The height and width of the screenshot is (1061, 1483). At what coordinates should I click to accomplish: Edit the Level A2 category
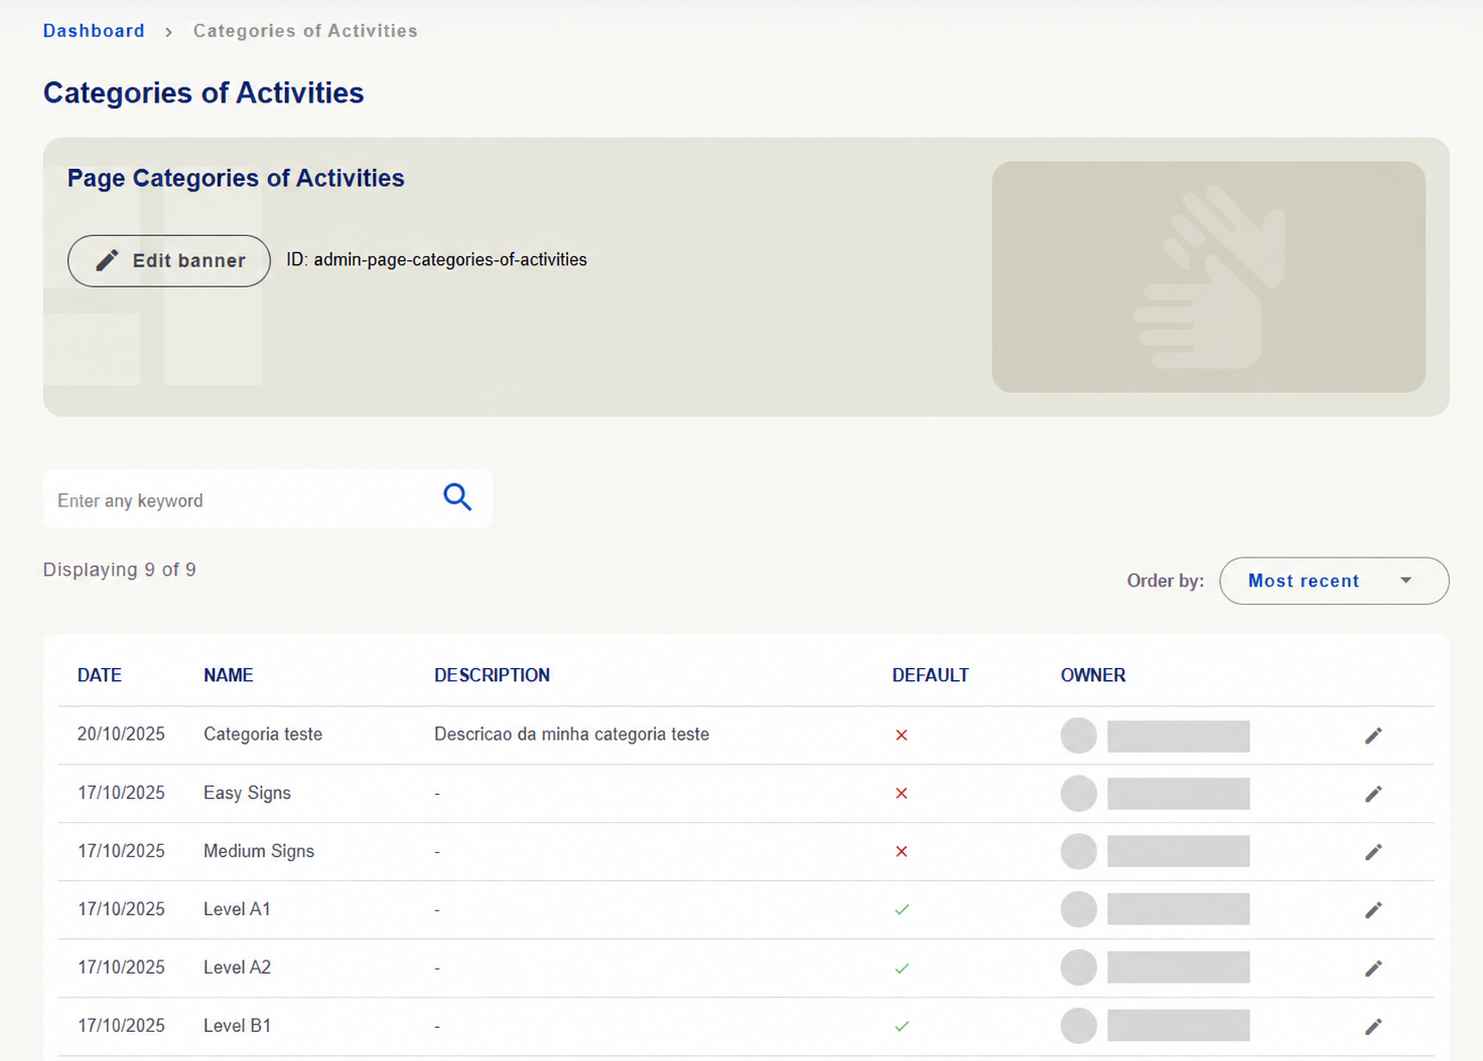tap(1373, 968)
